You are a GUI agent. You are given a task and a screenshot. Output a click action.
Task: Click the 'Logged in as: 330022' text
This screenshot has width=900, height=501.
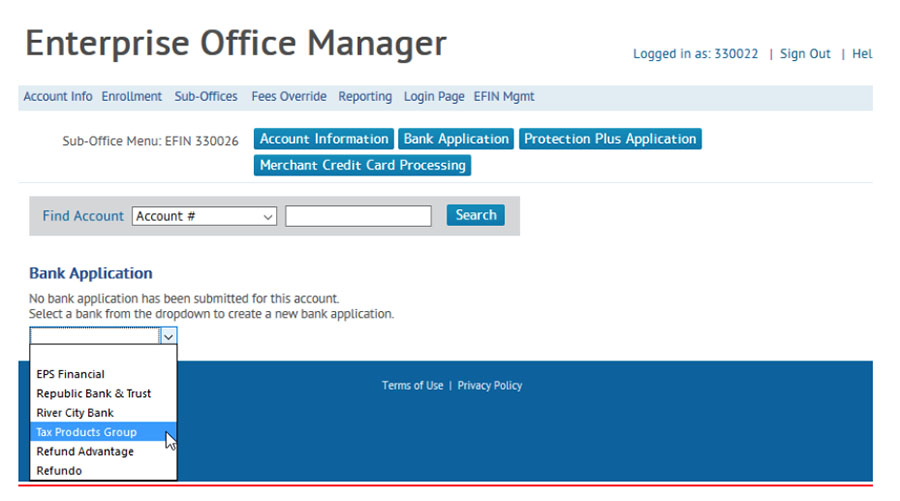pyautogui.click(x=695, y=54)
